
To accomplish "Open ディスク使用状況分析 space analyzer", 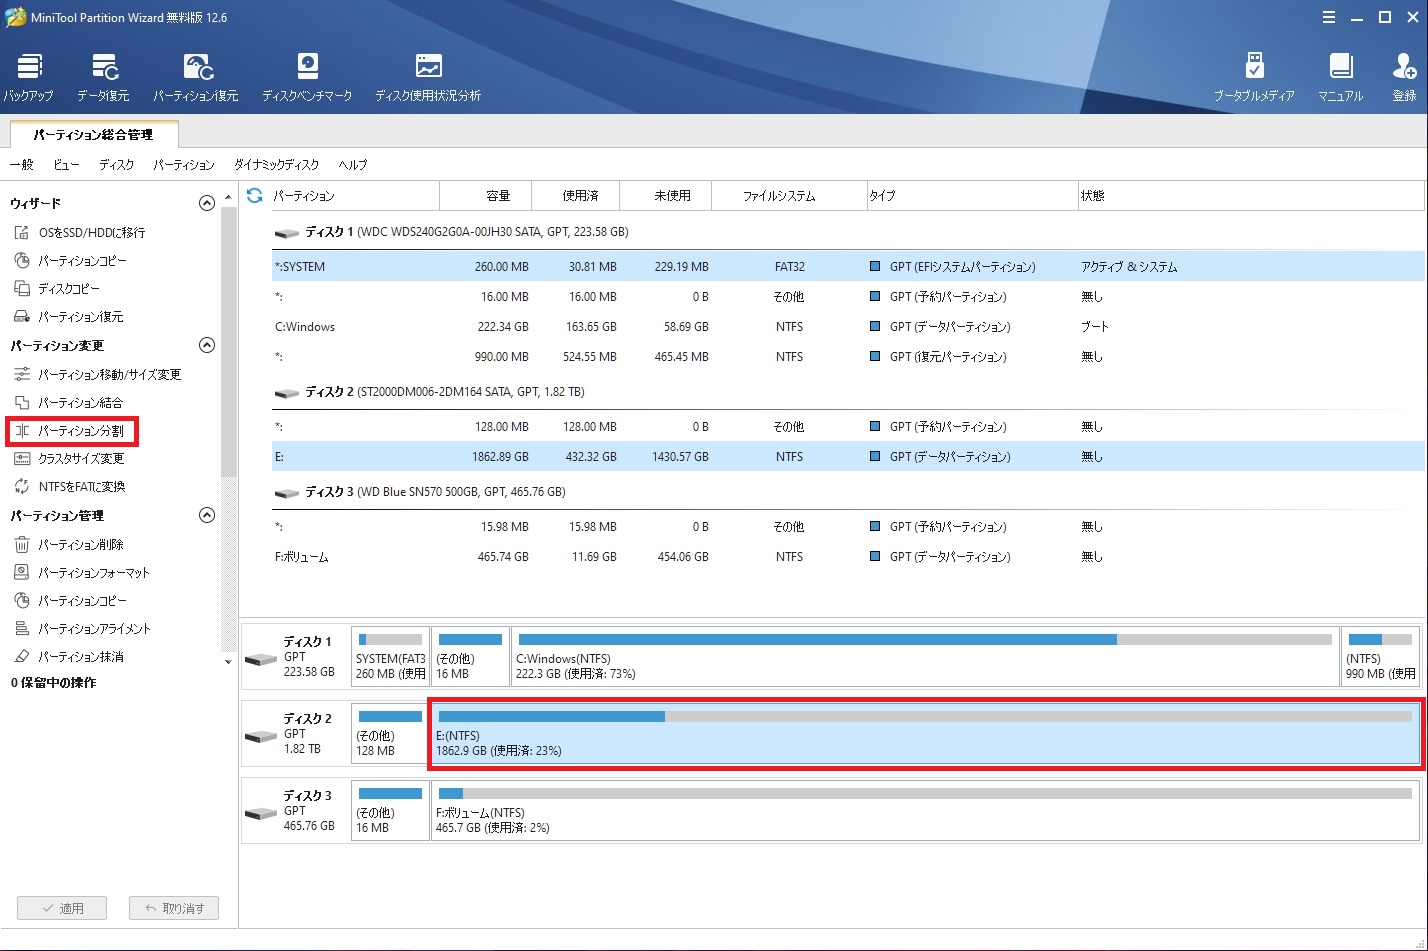I will (x=428, y=78).
